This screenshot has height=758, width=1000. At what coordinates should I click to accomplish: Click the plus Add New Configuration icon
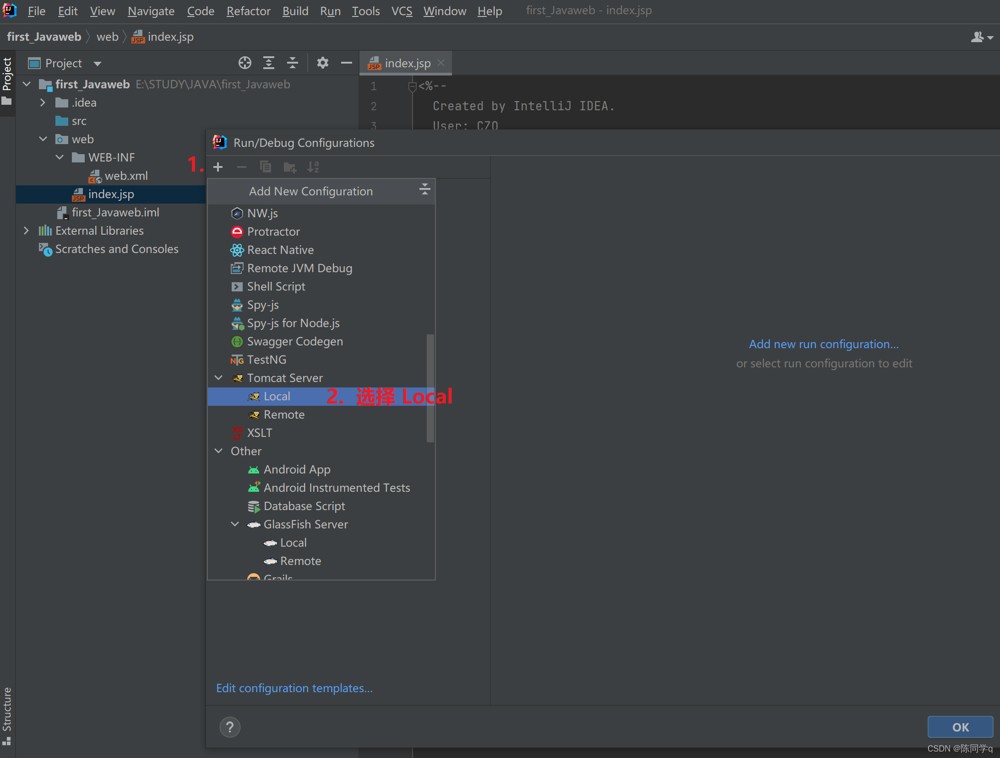(218, 167)
